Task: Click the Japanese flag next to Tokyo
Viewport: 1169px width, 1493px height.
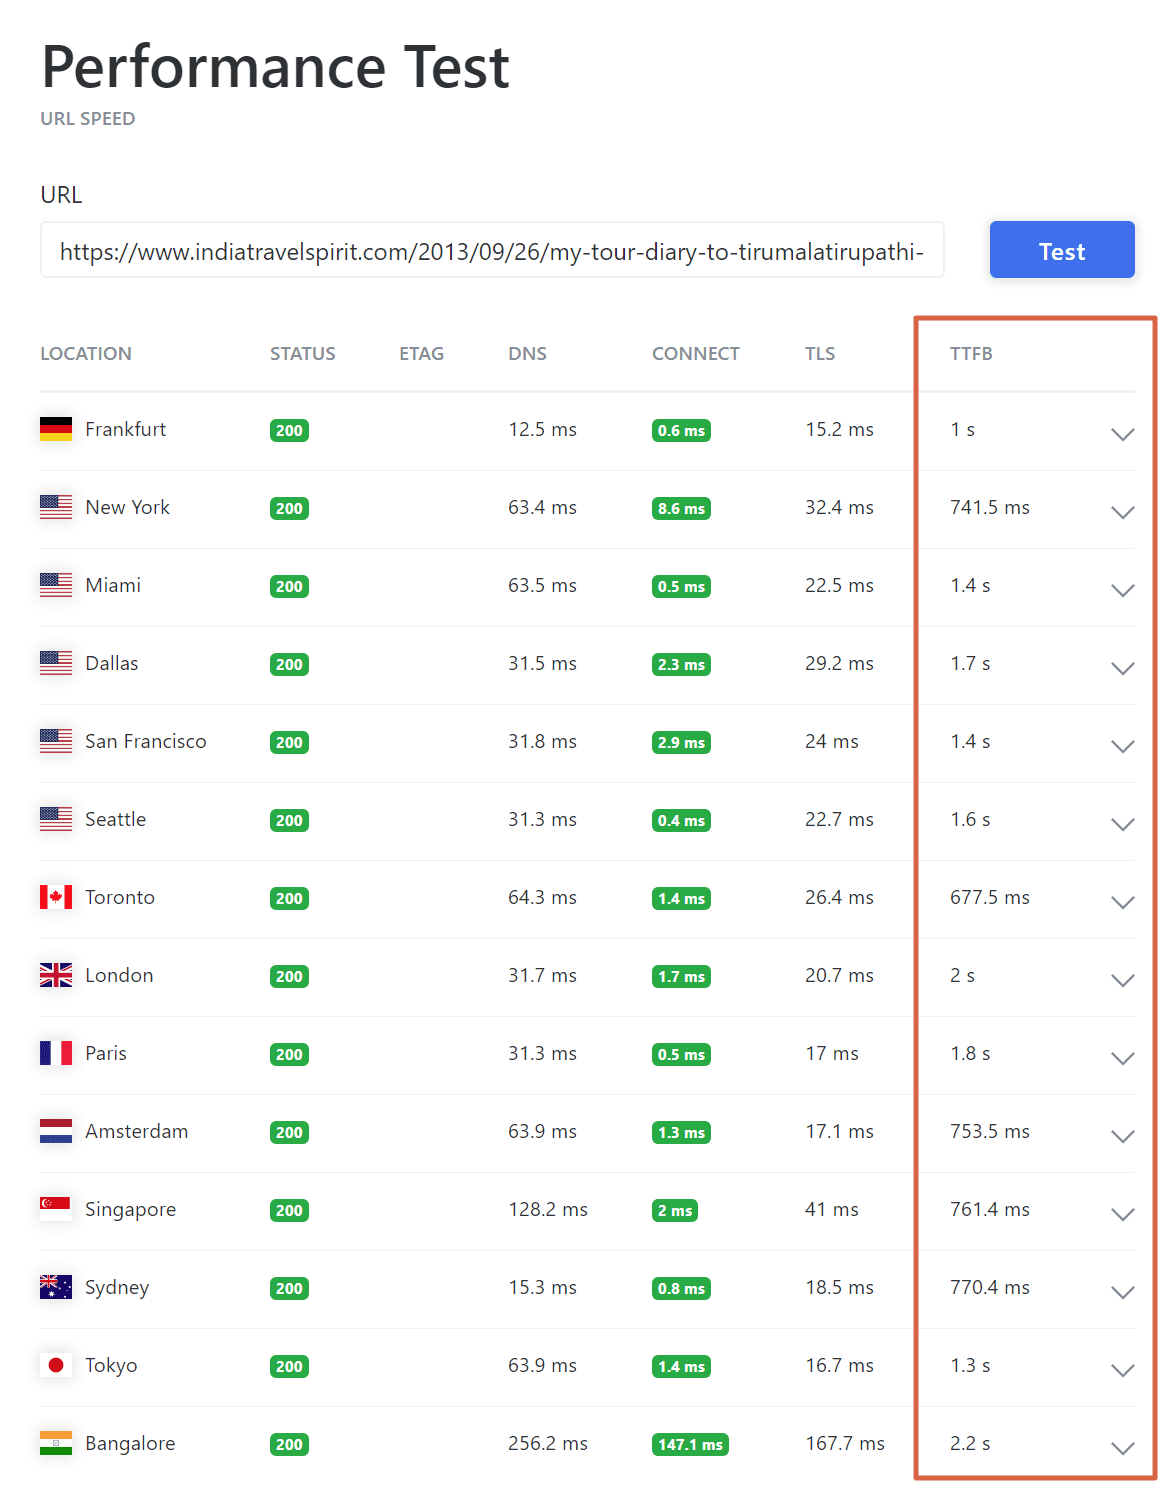Action: 56,1365
